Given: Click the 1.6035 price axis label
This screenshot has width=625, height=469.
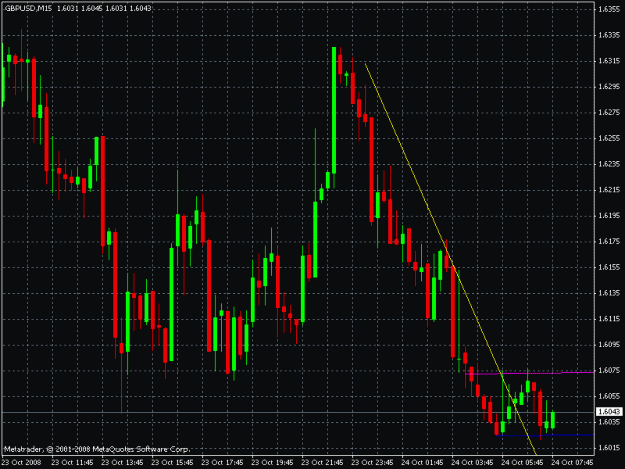Looking at the screenshot, I should pyautogui.click(x=609, y=422).
